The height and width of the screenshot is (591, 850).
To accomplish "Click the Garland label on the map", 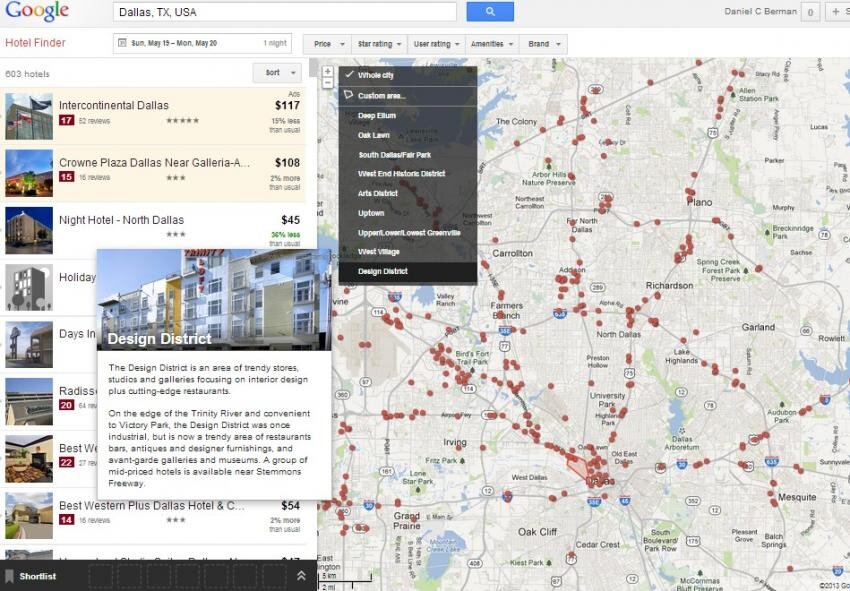I will coord(758,327).
